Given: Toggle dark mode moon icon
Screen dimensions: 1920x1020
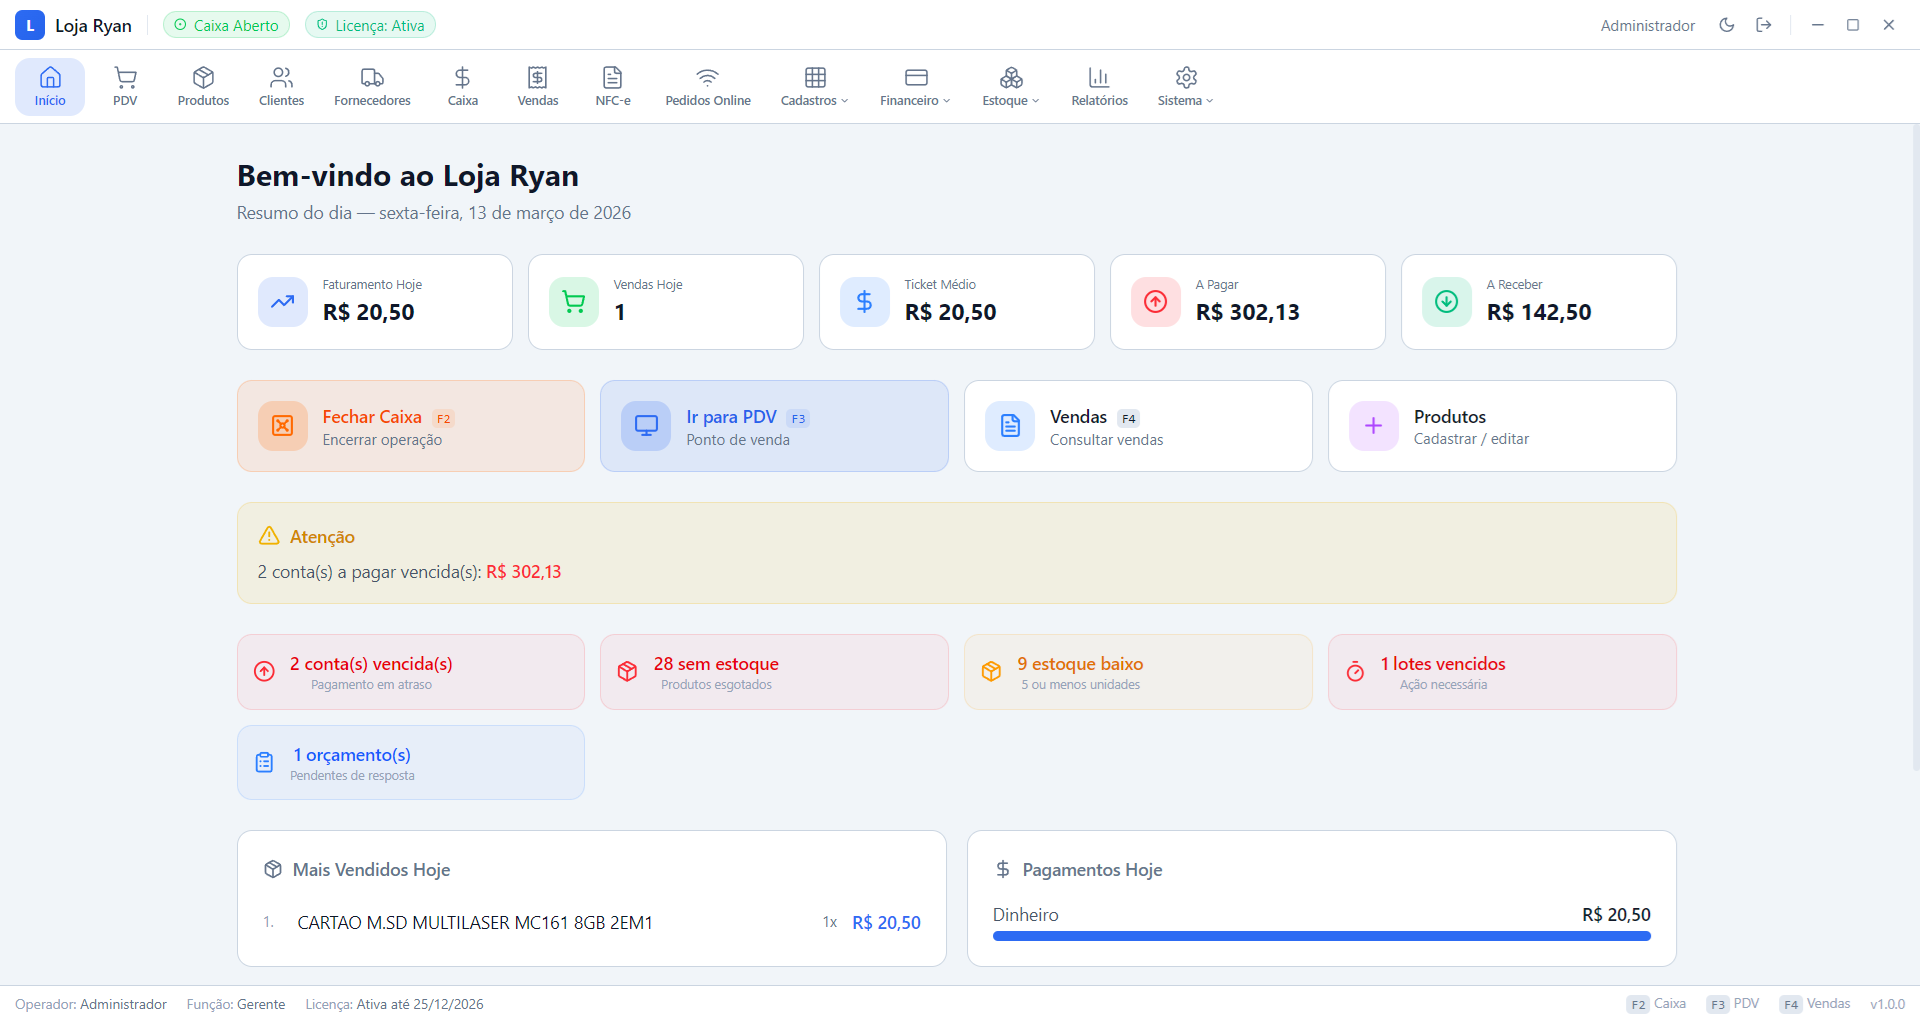Looking at the screenshot, I should [1727, 25].
